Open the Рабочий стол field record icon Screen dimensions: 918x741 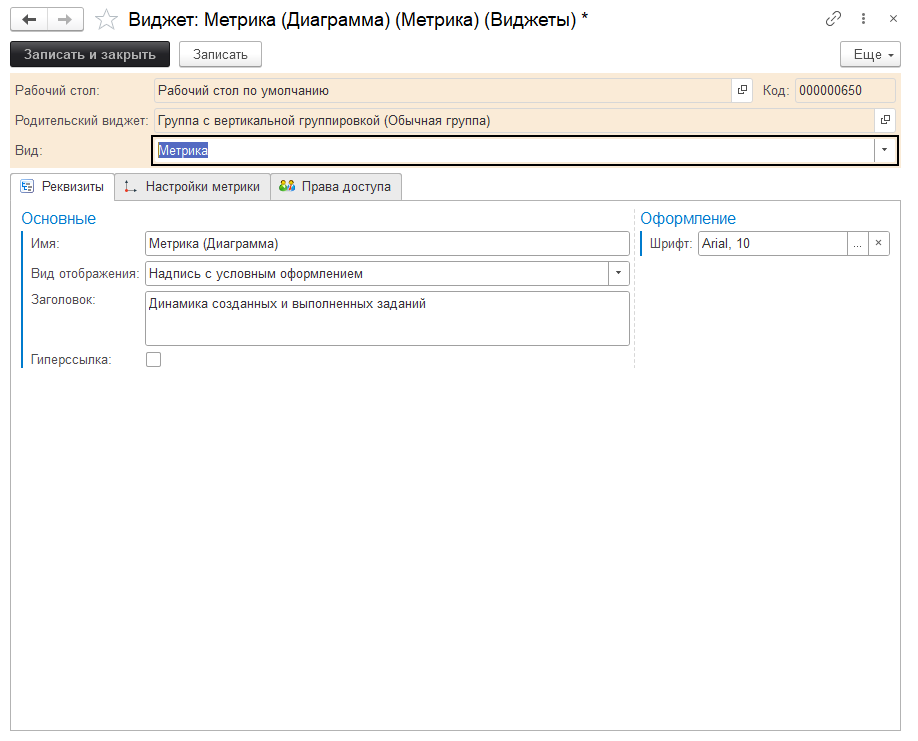point(742,91)
